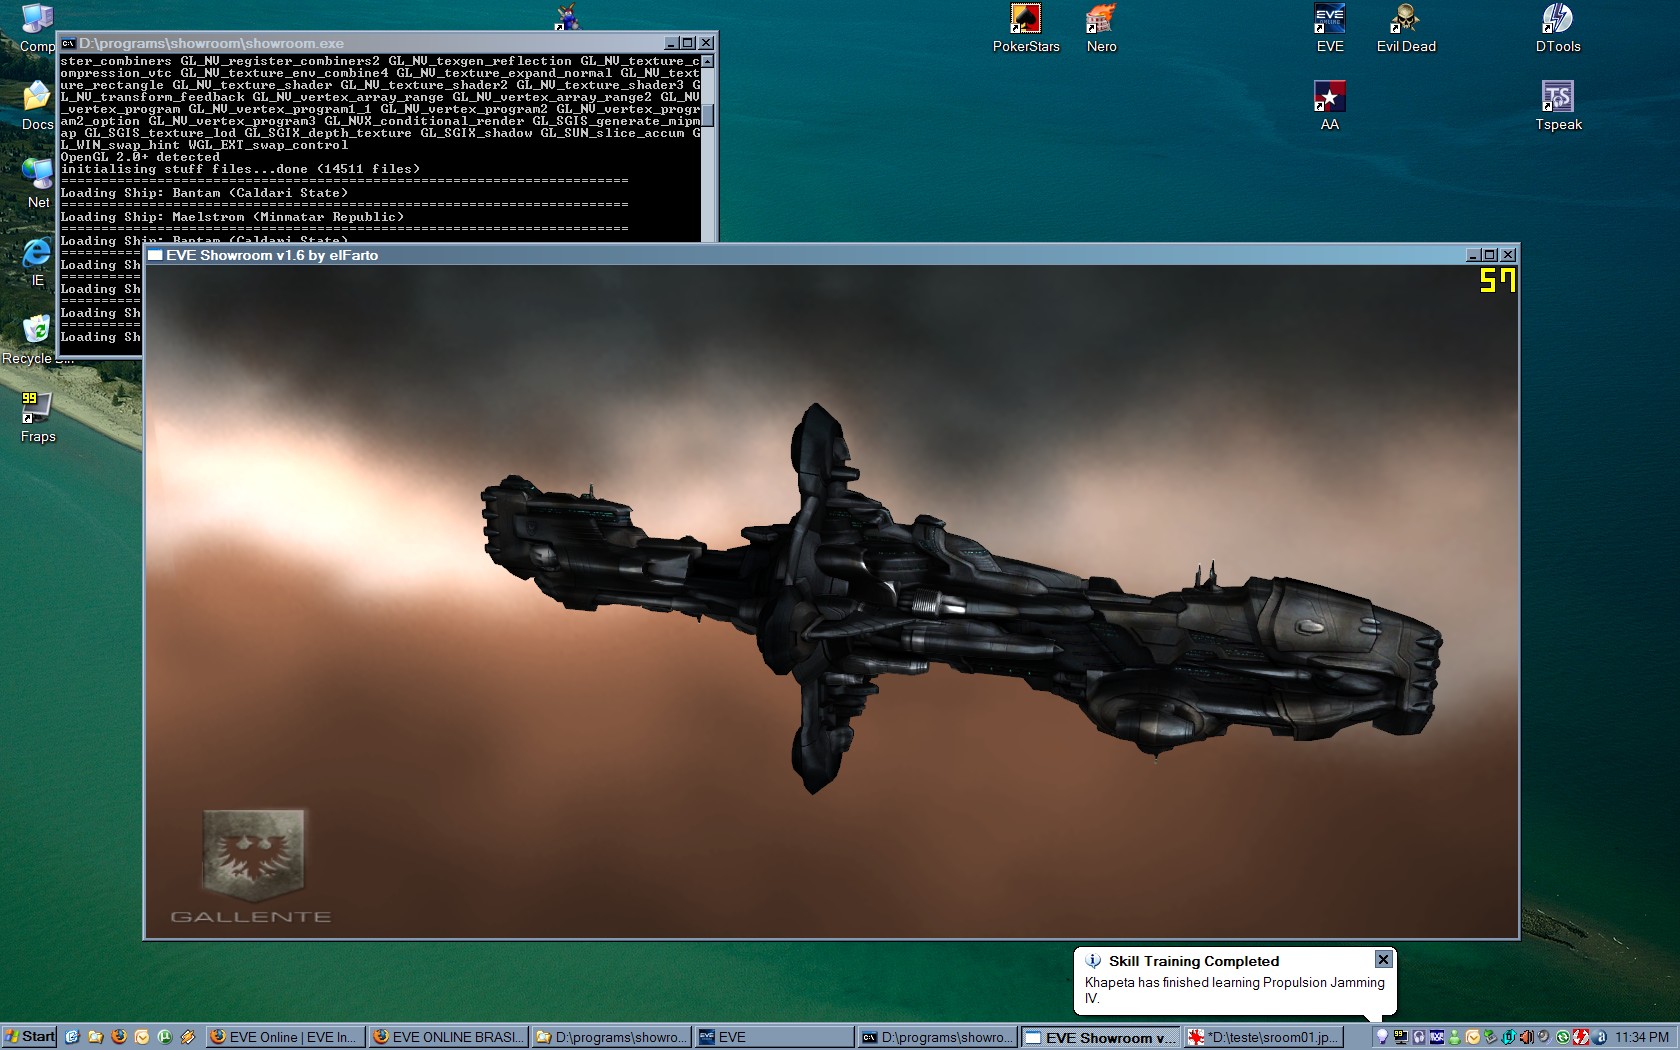Open the folder icon in quick launch
Image resolution: width=1680 pixels, height=1050 pixels.
(95, 1037)
